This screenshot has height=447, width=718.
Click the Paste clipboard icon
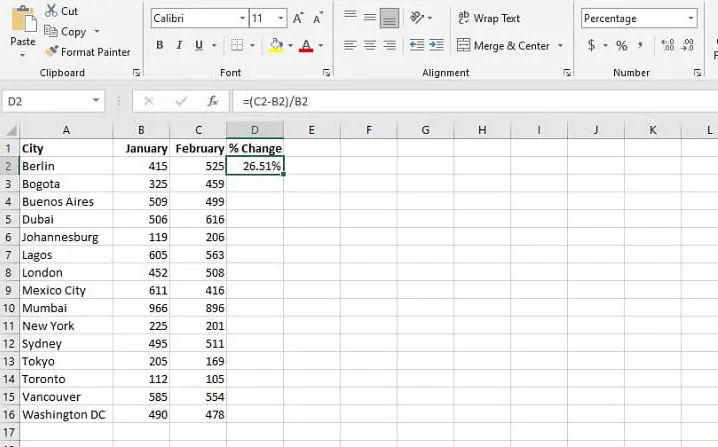point(23,20)
